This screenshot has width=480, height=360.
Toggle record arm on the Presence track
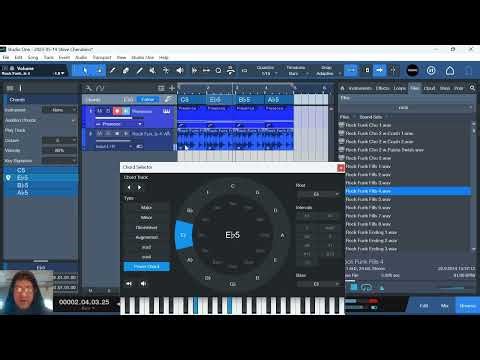pyautogui.click(x=117, y=111)
